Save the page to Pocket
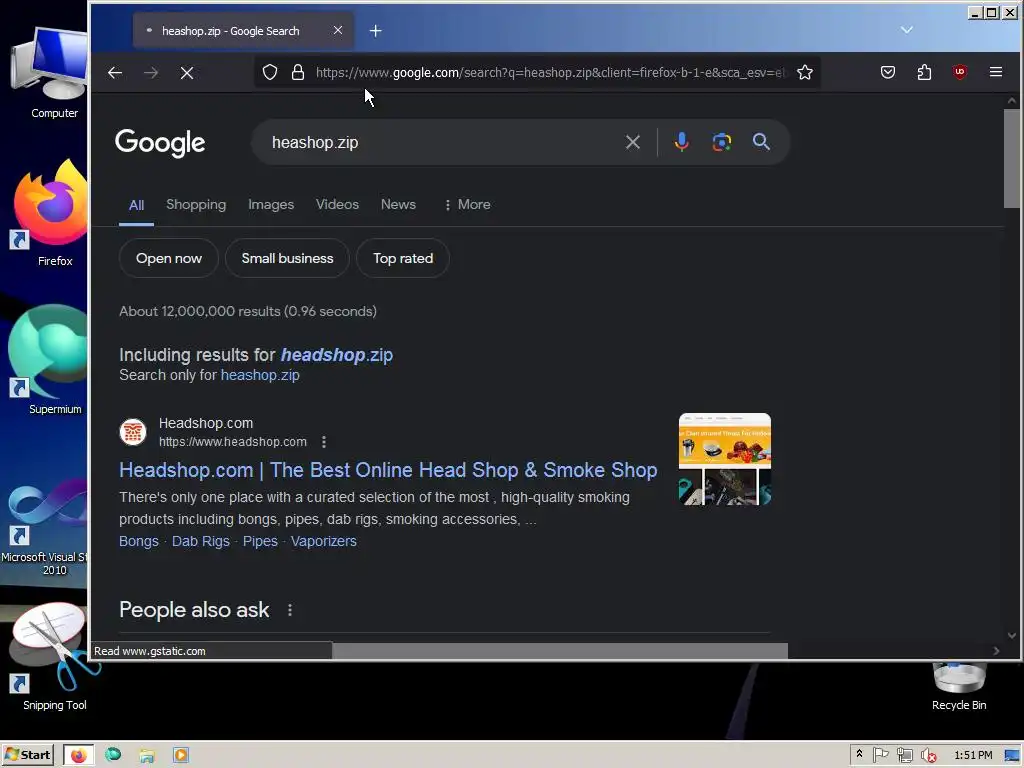This screenshot has width=1024, height=768. [888, 72]
